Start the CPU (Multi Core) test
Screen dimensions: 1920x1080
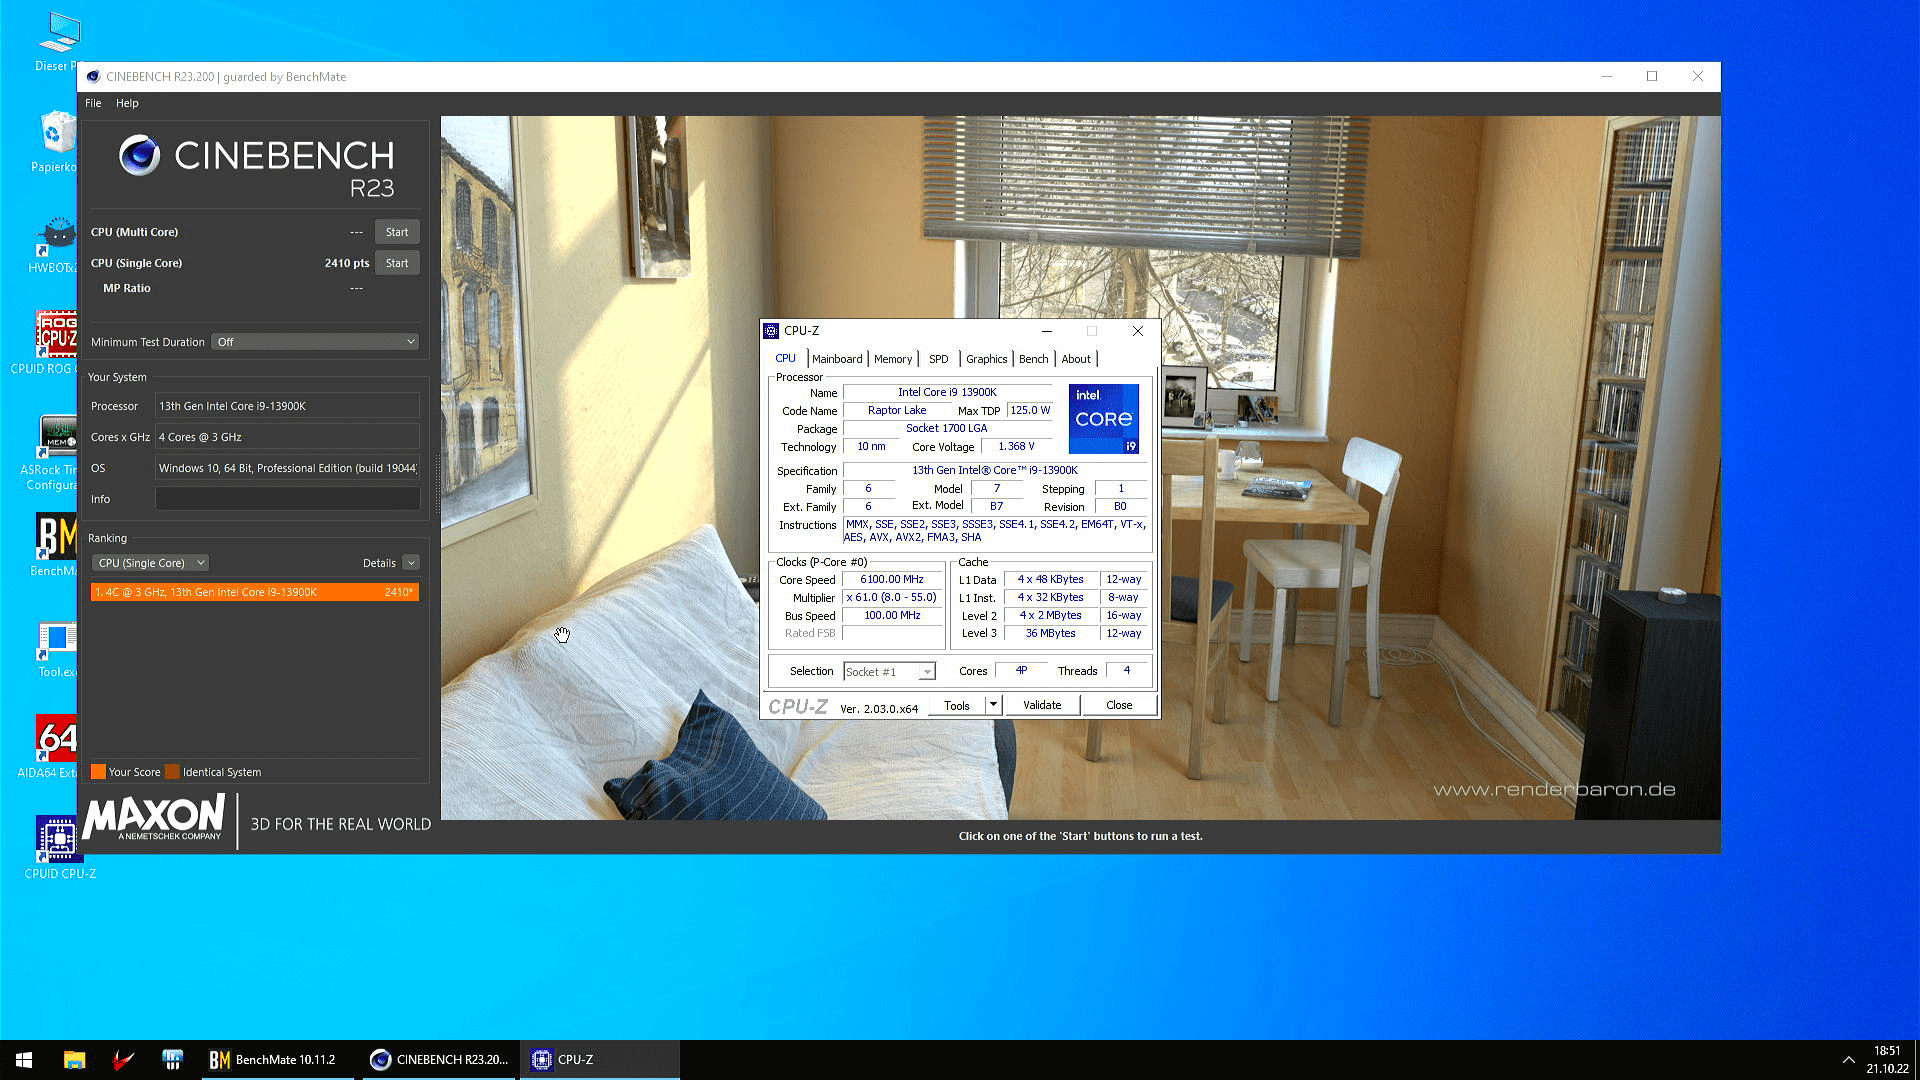tap(397, 232)
